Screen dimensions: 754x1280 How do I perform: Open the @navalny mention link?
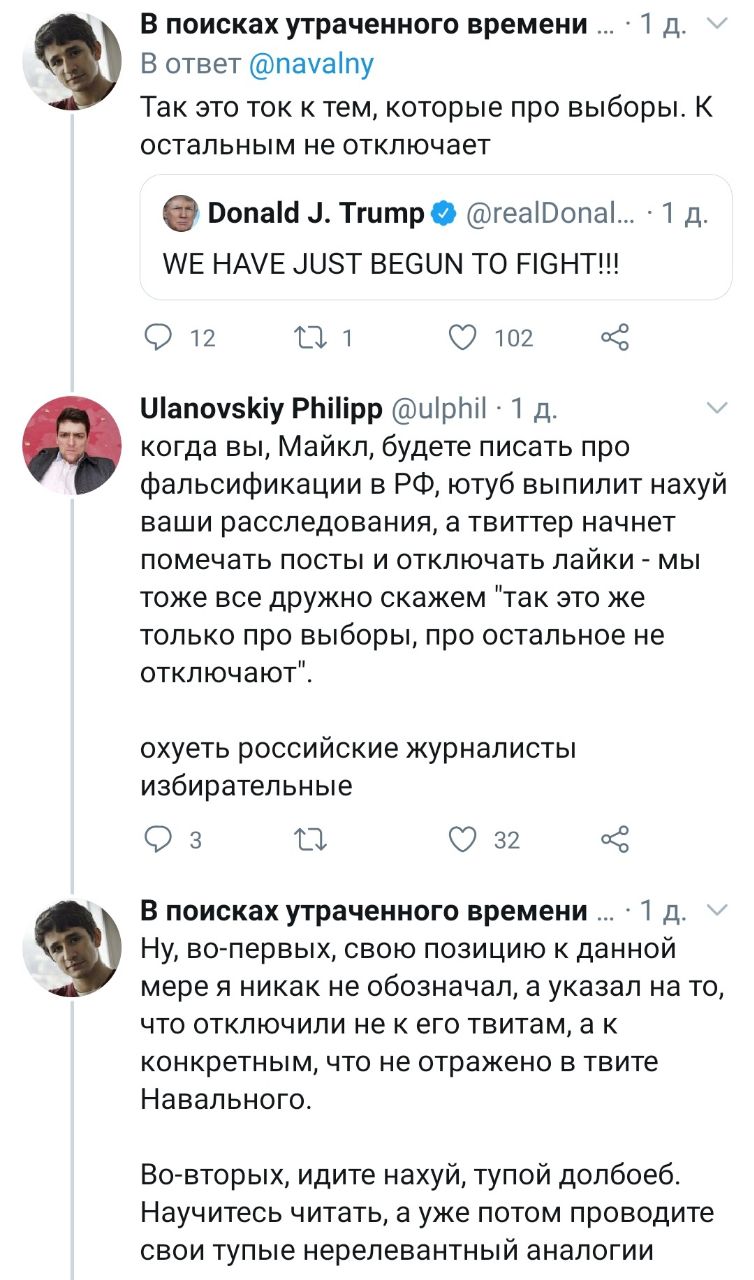coord(310,64)
